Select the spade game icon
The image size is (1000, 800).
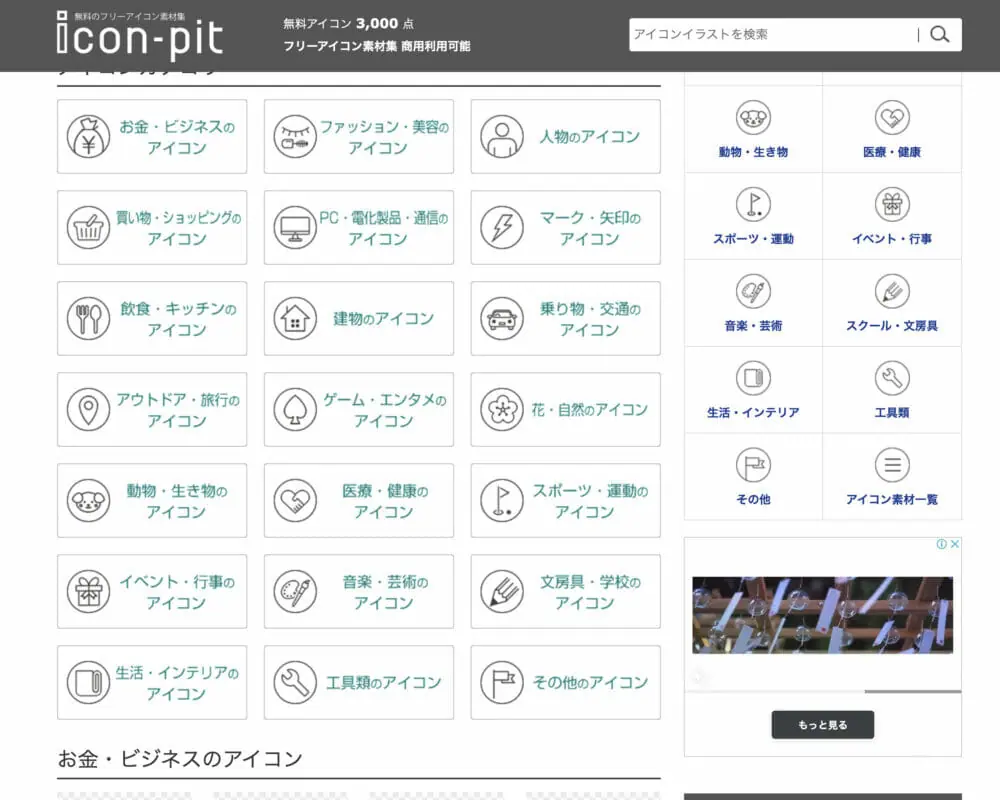point(295,410)
